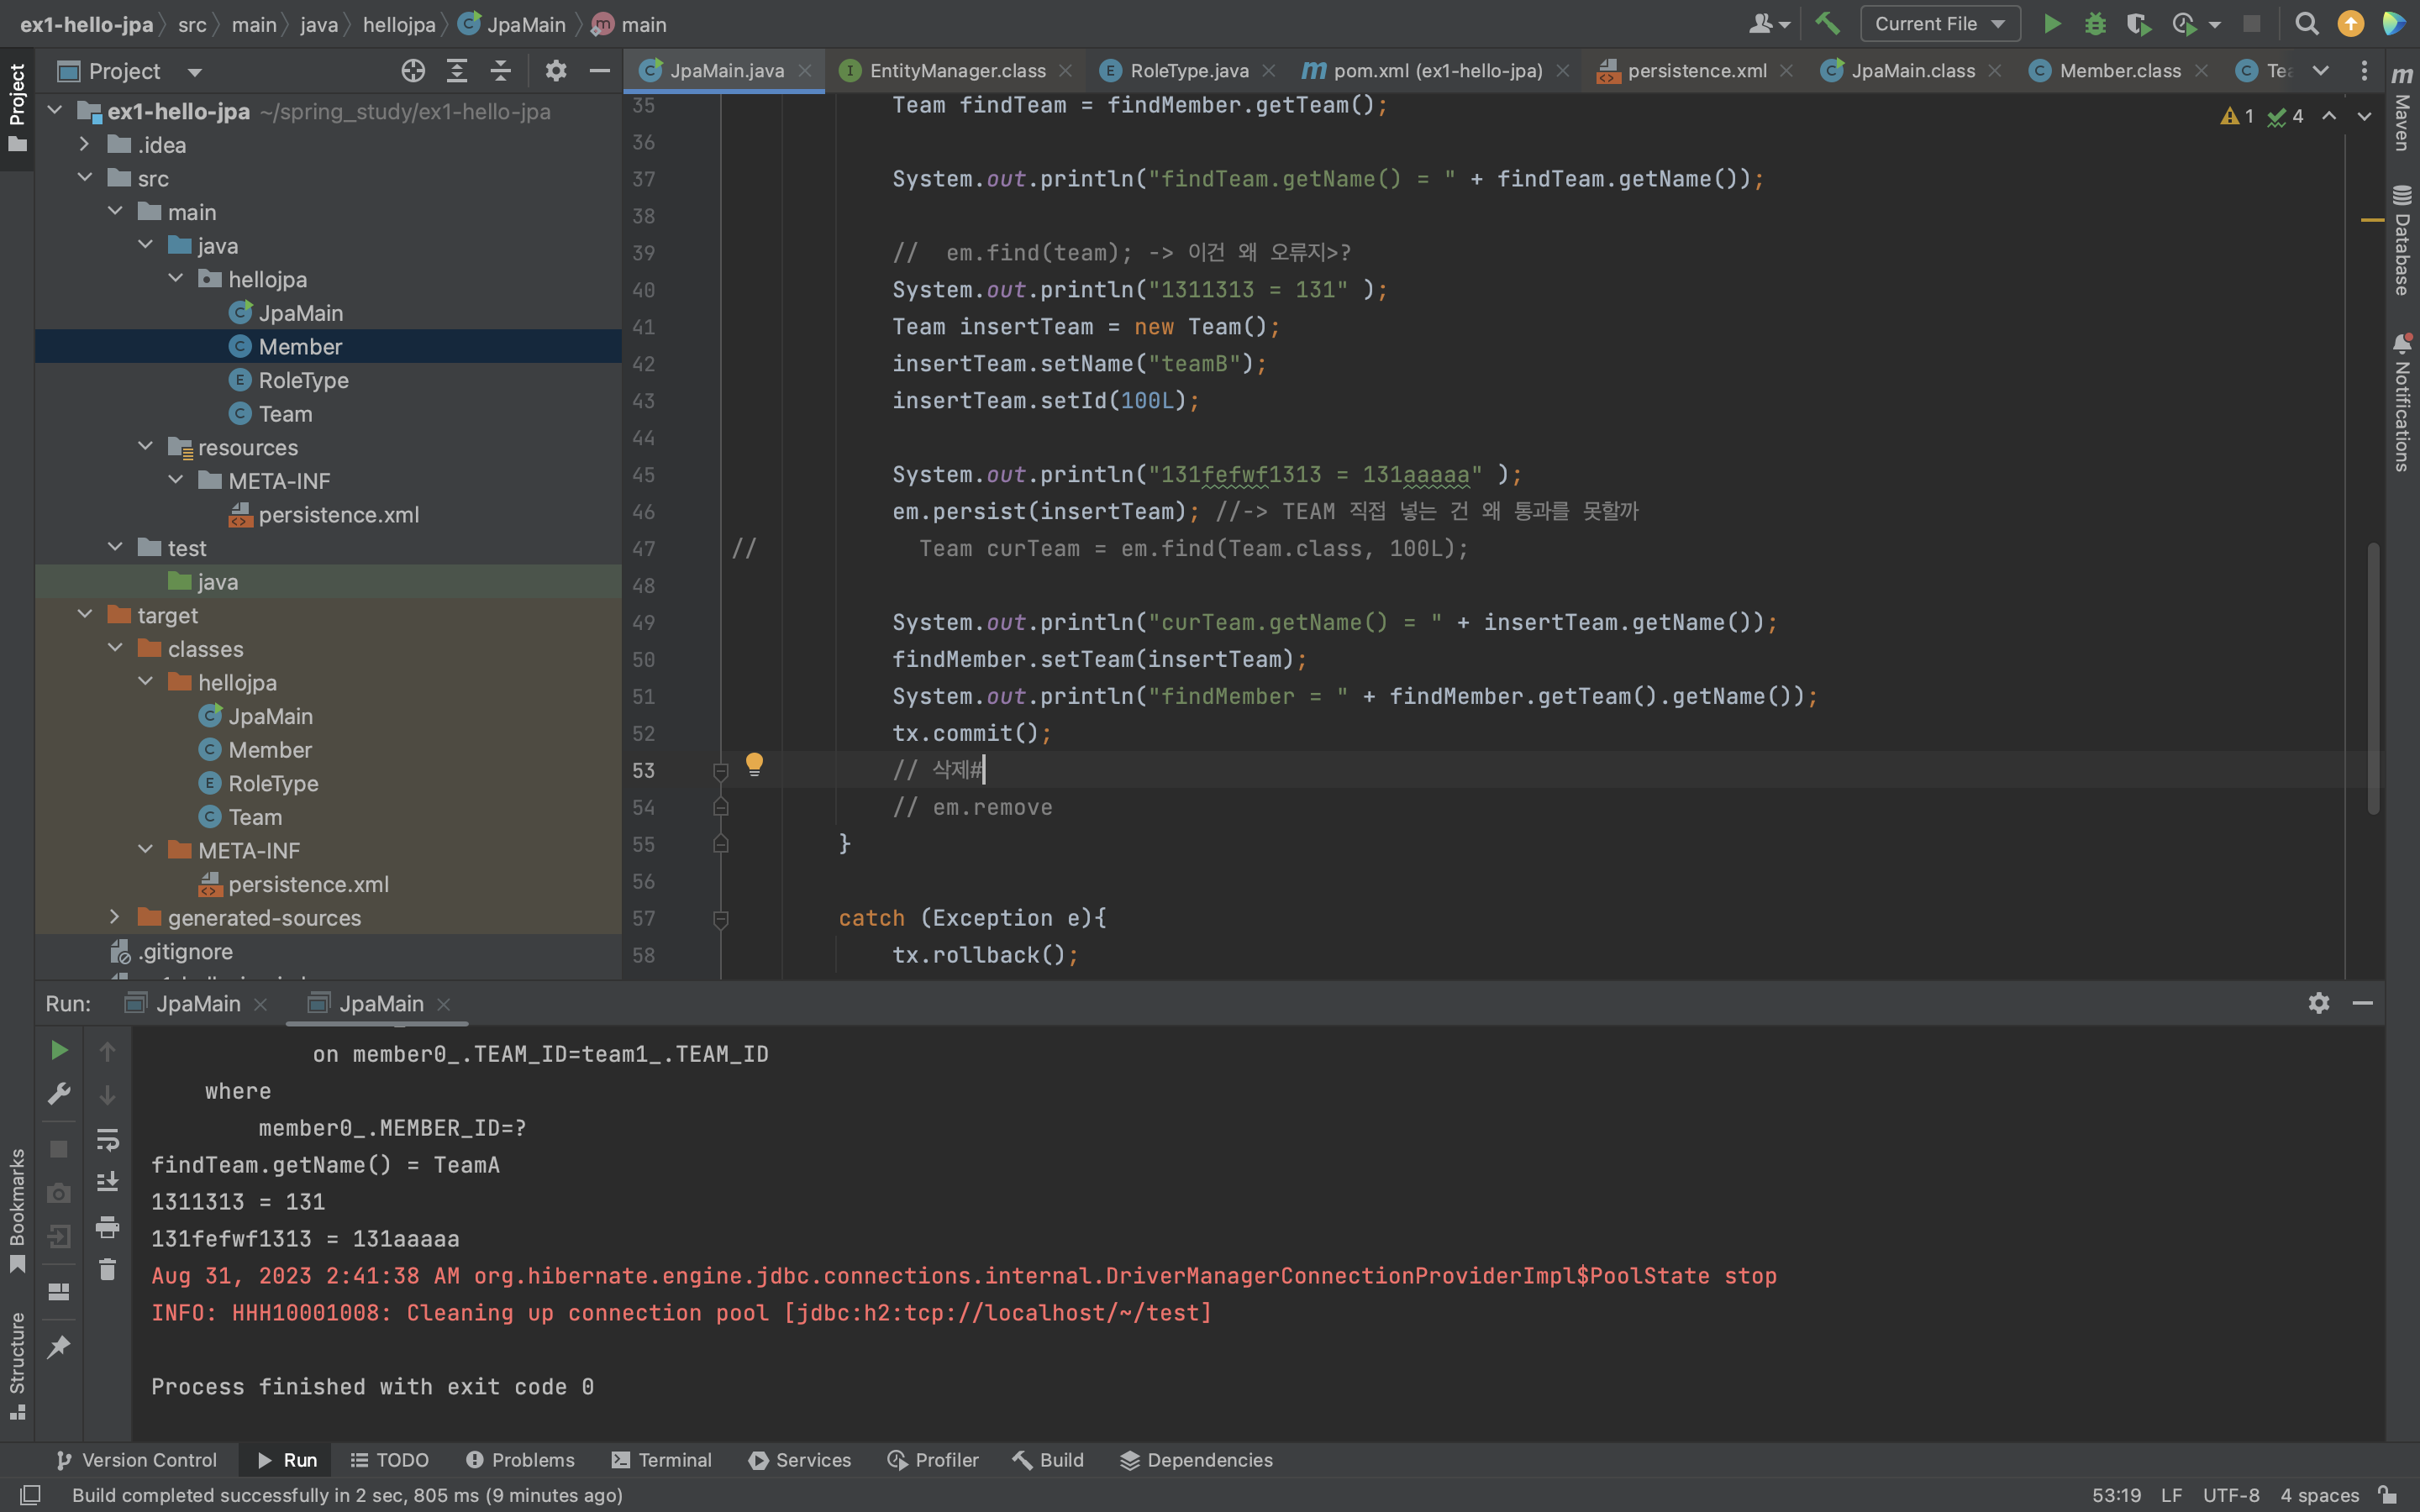Collapse the target folder

(85, 615)
